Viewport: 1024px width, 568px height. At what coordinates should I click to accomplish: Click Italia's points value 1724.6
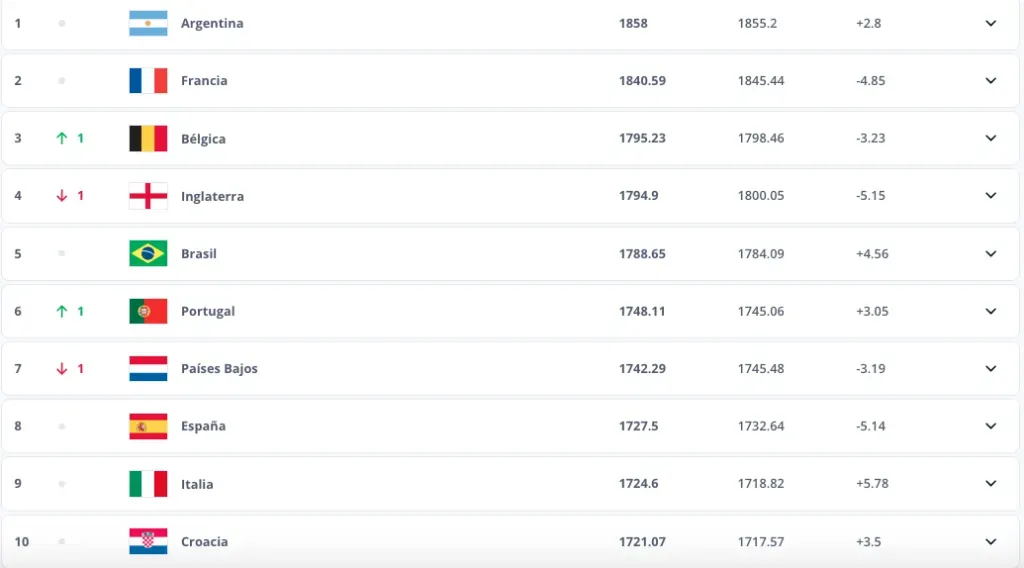[638, 484]
